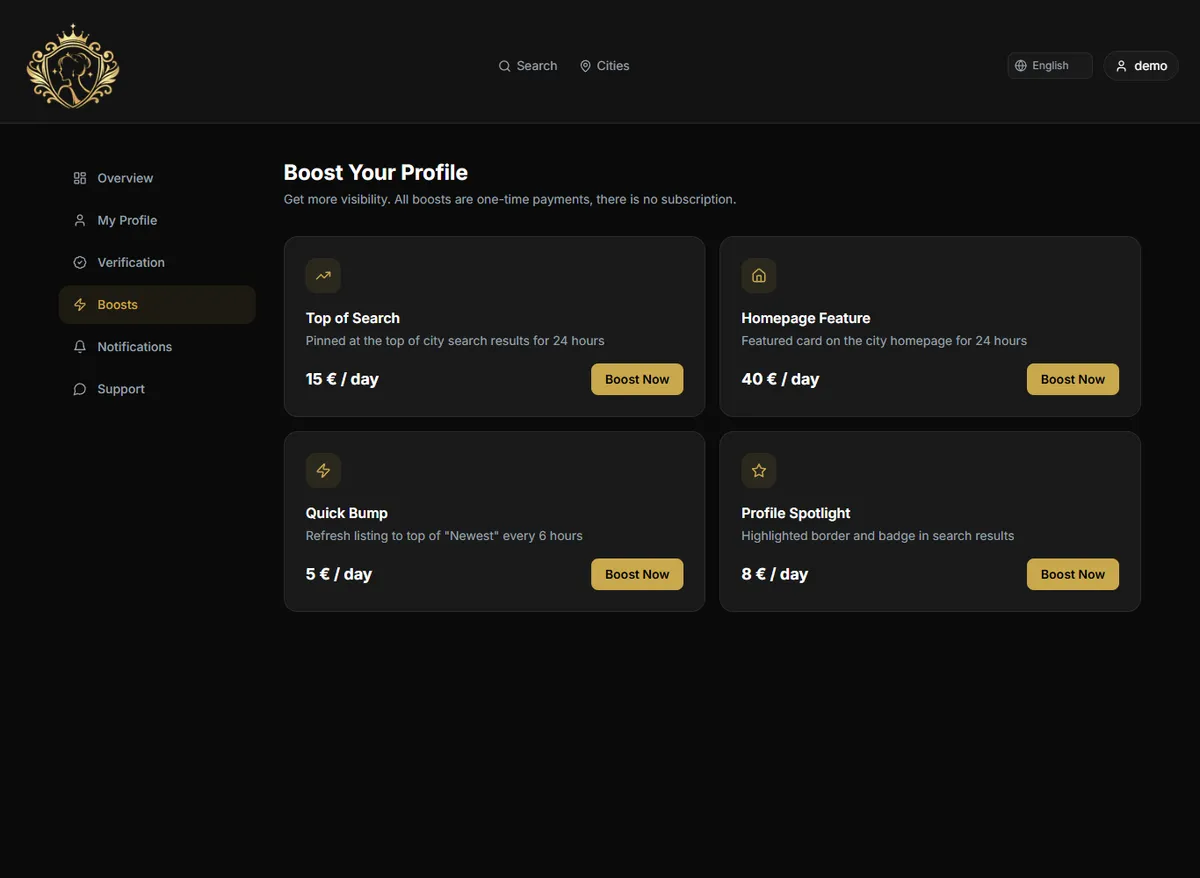
Task: Click the My Profile person icon
Action: coord(80,220)
